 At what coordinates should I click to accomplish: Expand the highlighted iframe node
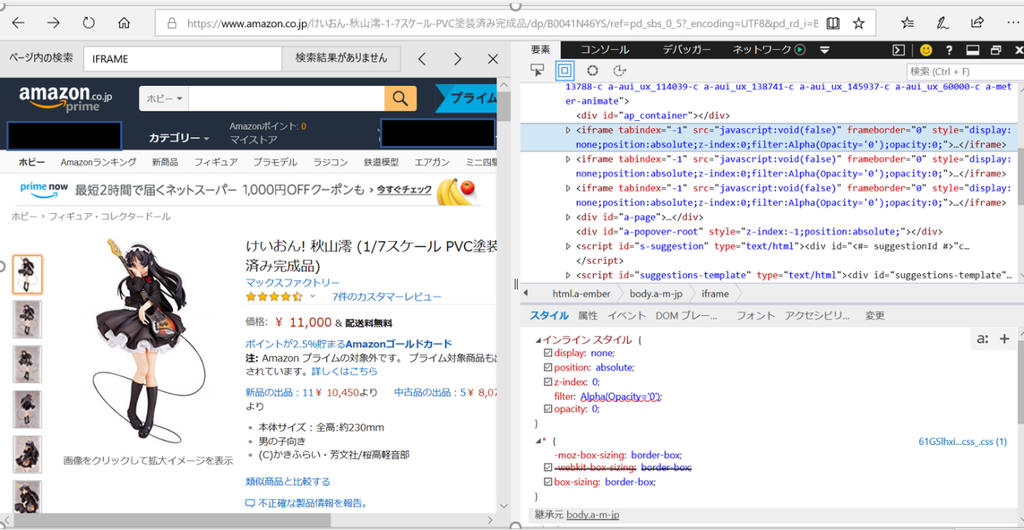pos(568,130)
